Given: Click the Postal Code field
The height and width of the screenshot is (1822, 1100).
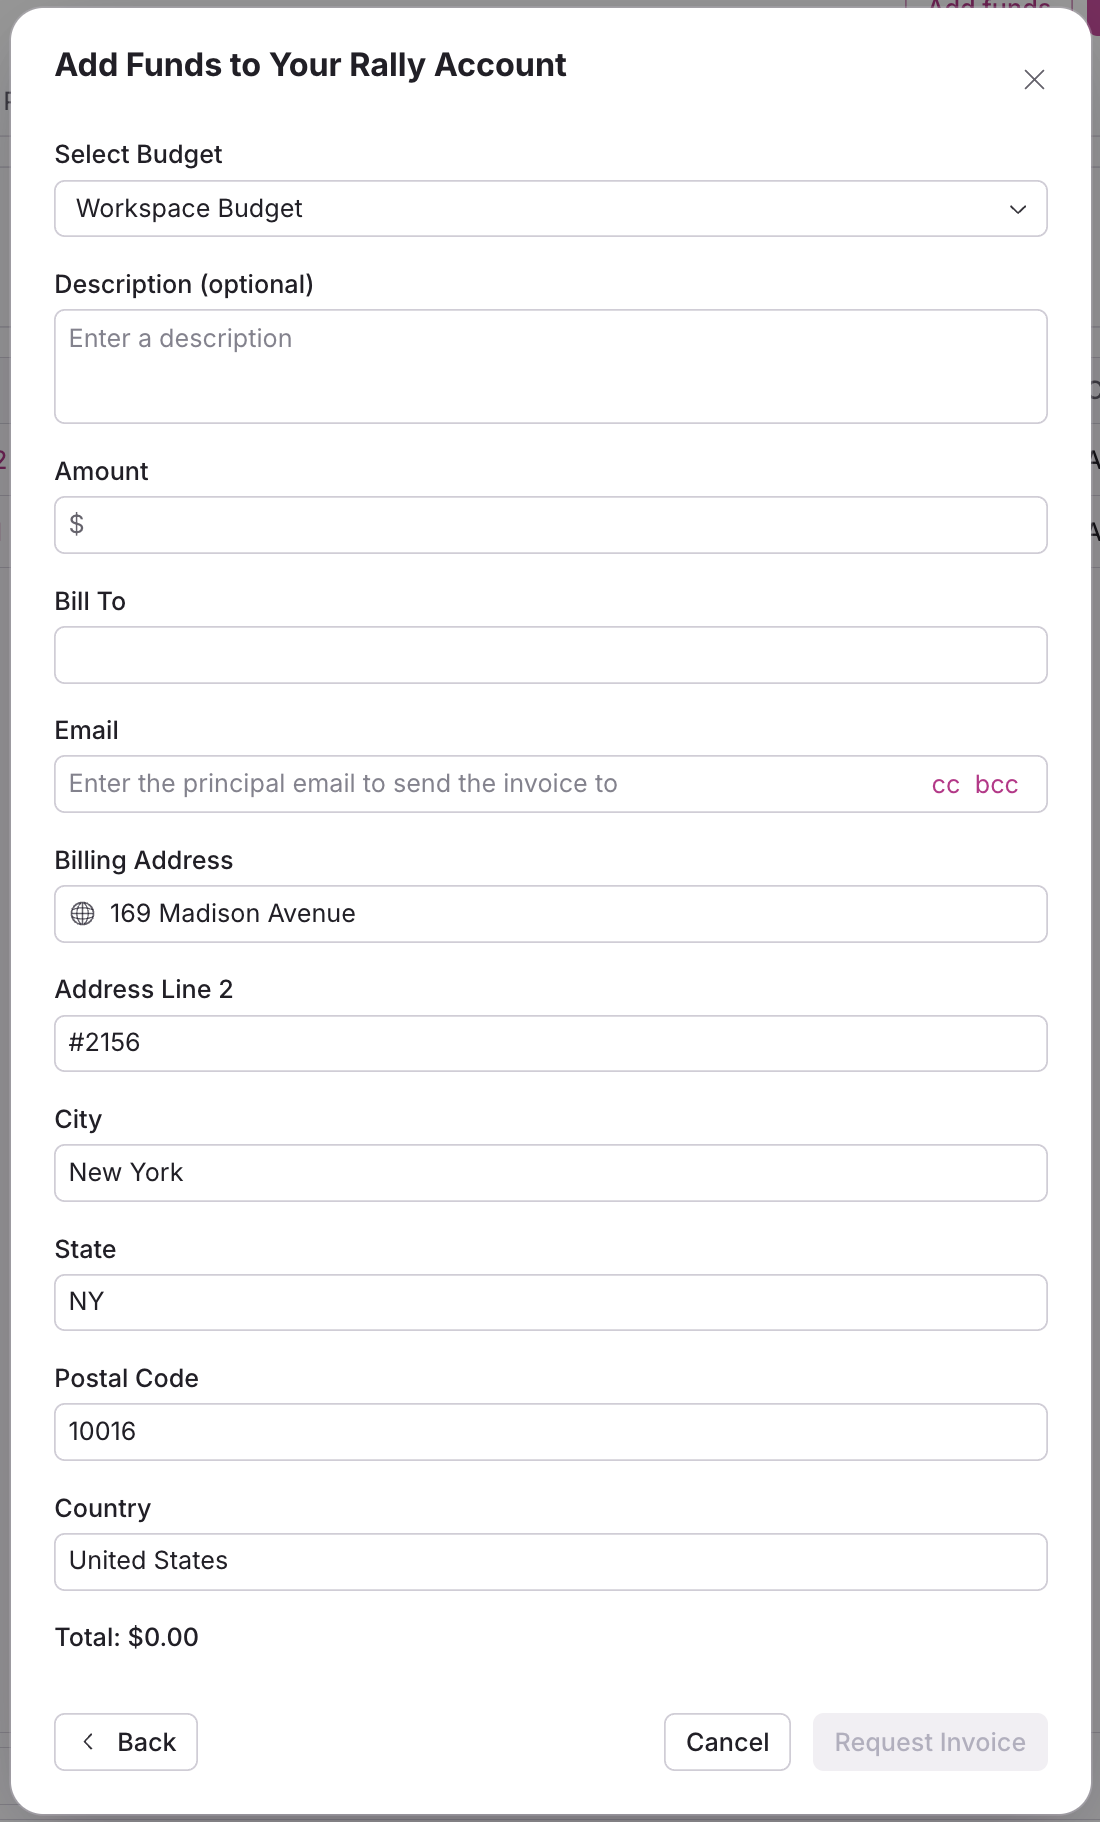Looking at the screenshot, I should pos(550,1432).
